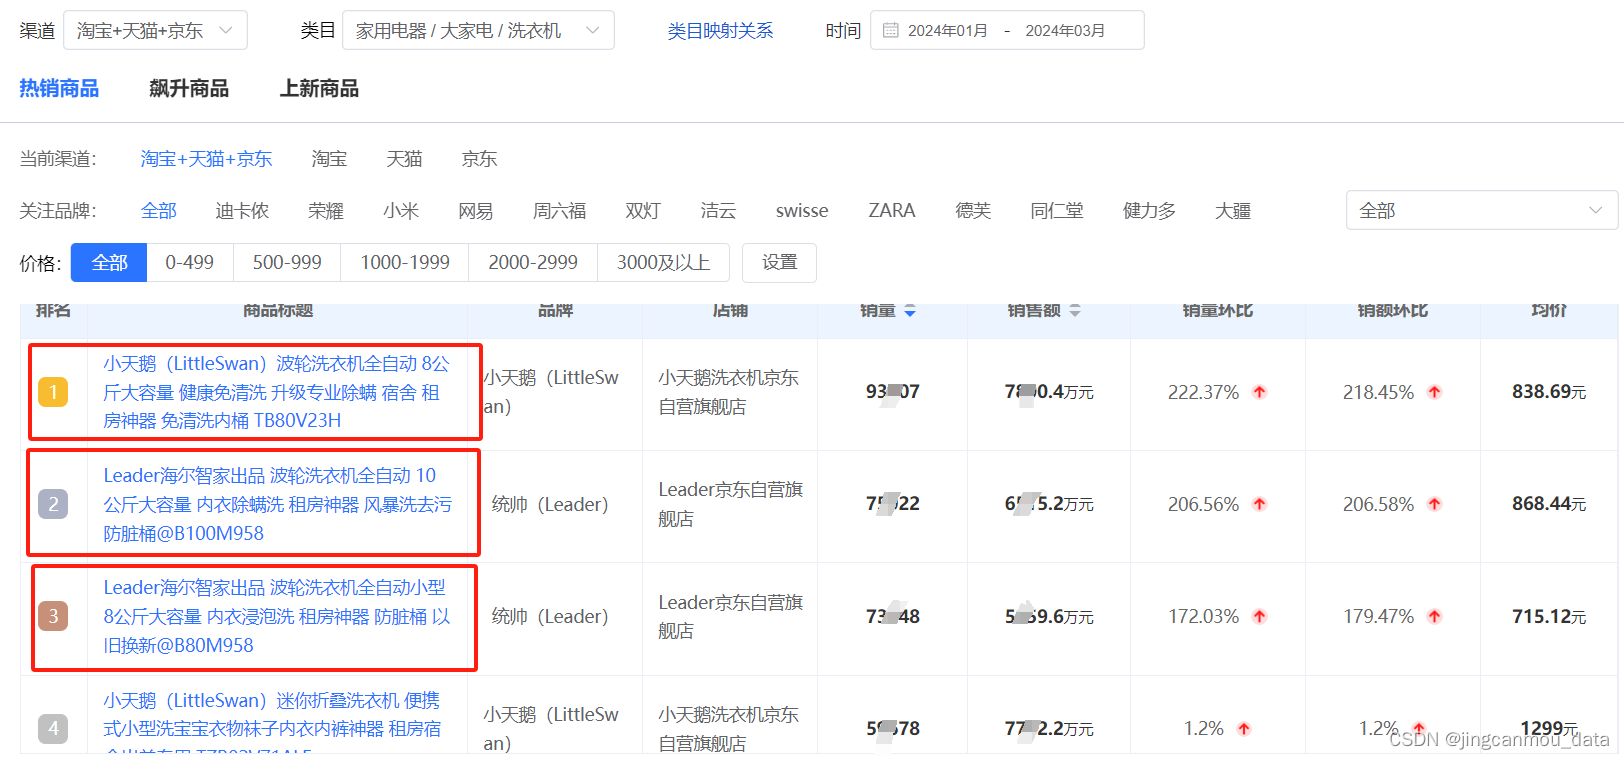Click the 类目映射关系 link

[720, 31]
